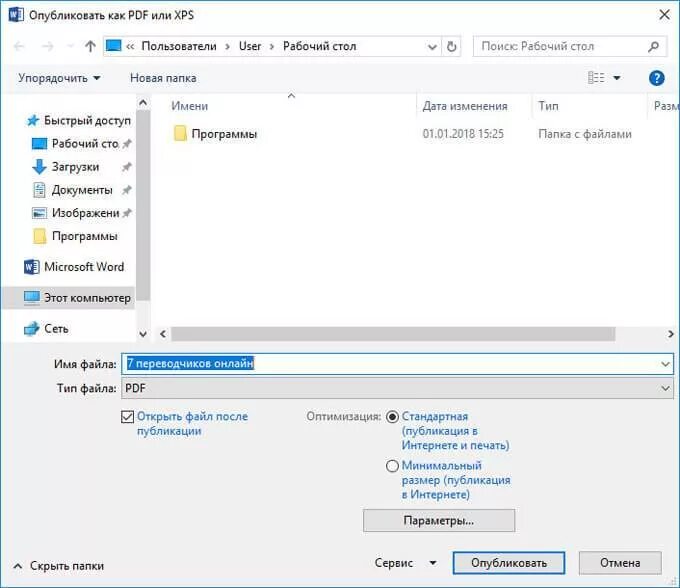Go back with the left arrow
Viewport: 680px width, 588px height.
[19, 46]
